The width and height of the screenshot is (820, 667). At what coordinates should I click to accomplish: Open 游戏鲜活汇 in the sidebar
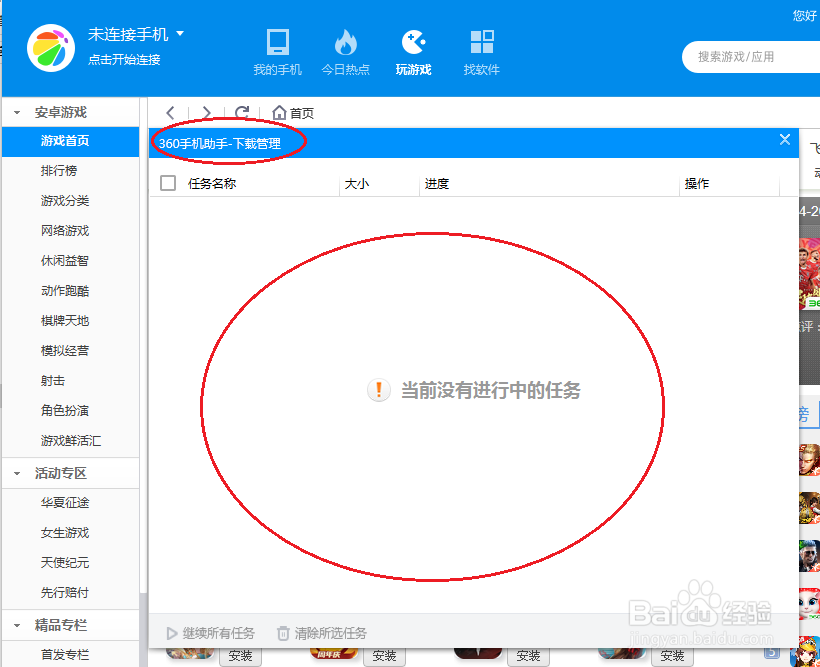[x=71, y=441]
